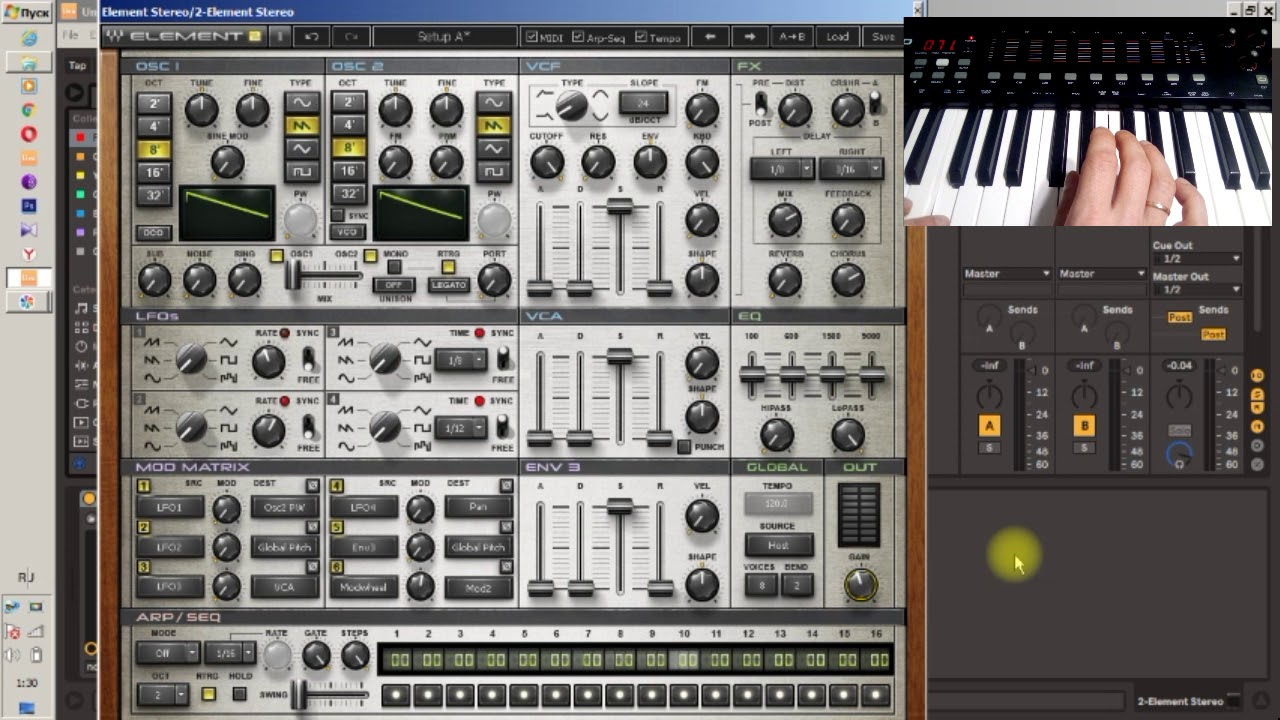Select the sawtooth waveform type in OSC 2
Image resolution: width=1280 pixels, height=720 pixels.
[493, 125]
